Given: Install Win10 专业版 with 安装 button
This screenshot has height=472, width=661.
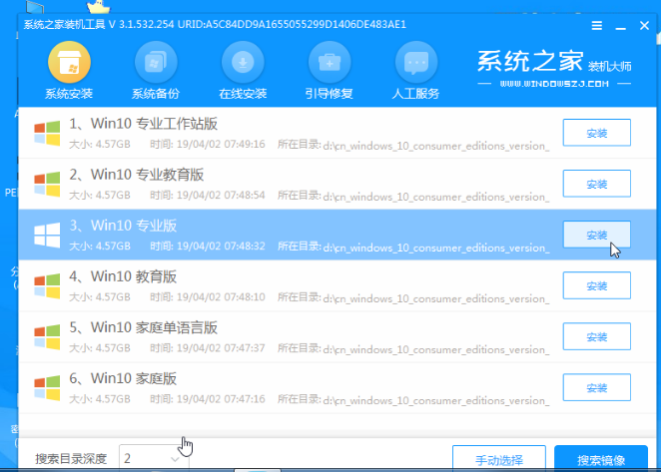Looking at the screenshot, I should (597, 235).
